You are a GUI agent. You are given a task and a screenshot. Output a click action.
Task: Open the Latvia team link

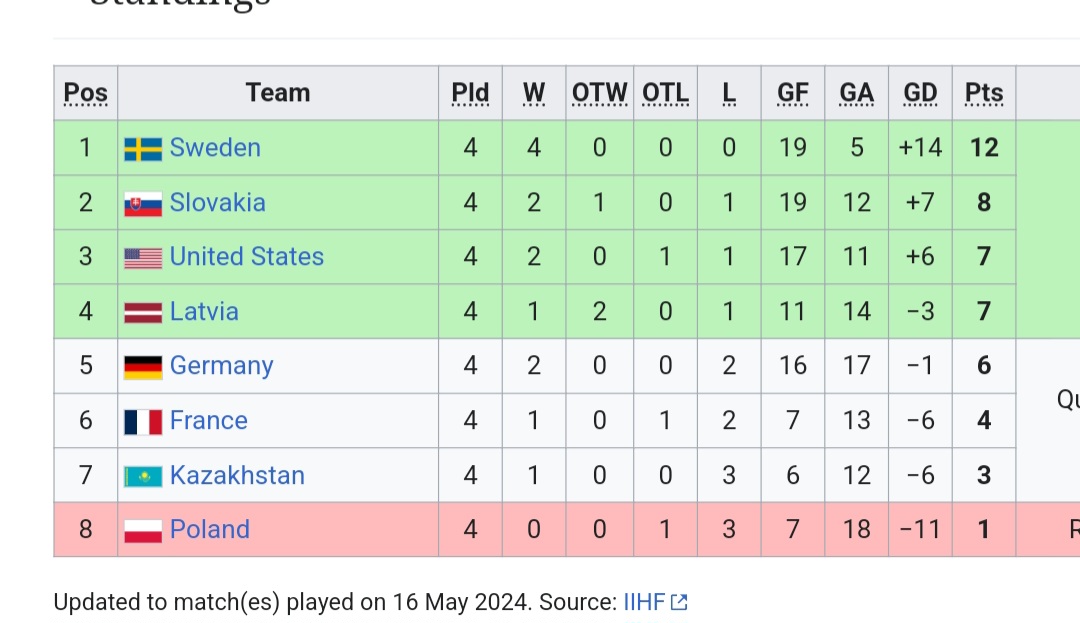coord(204,312)
